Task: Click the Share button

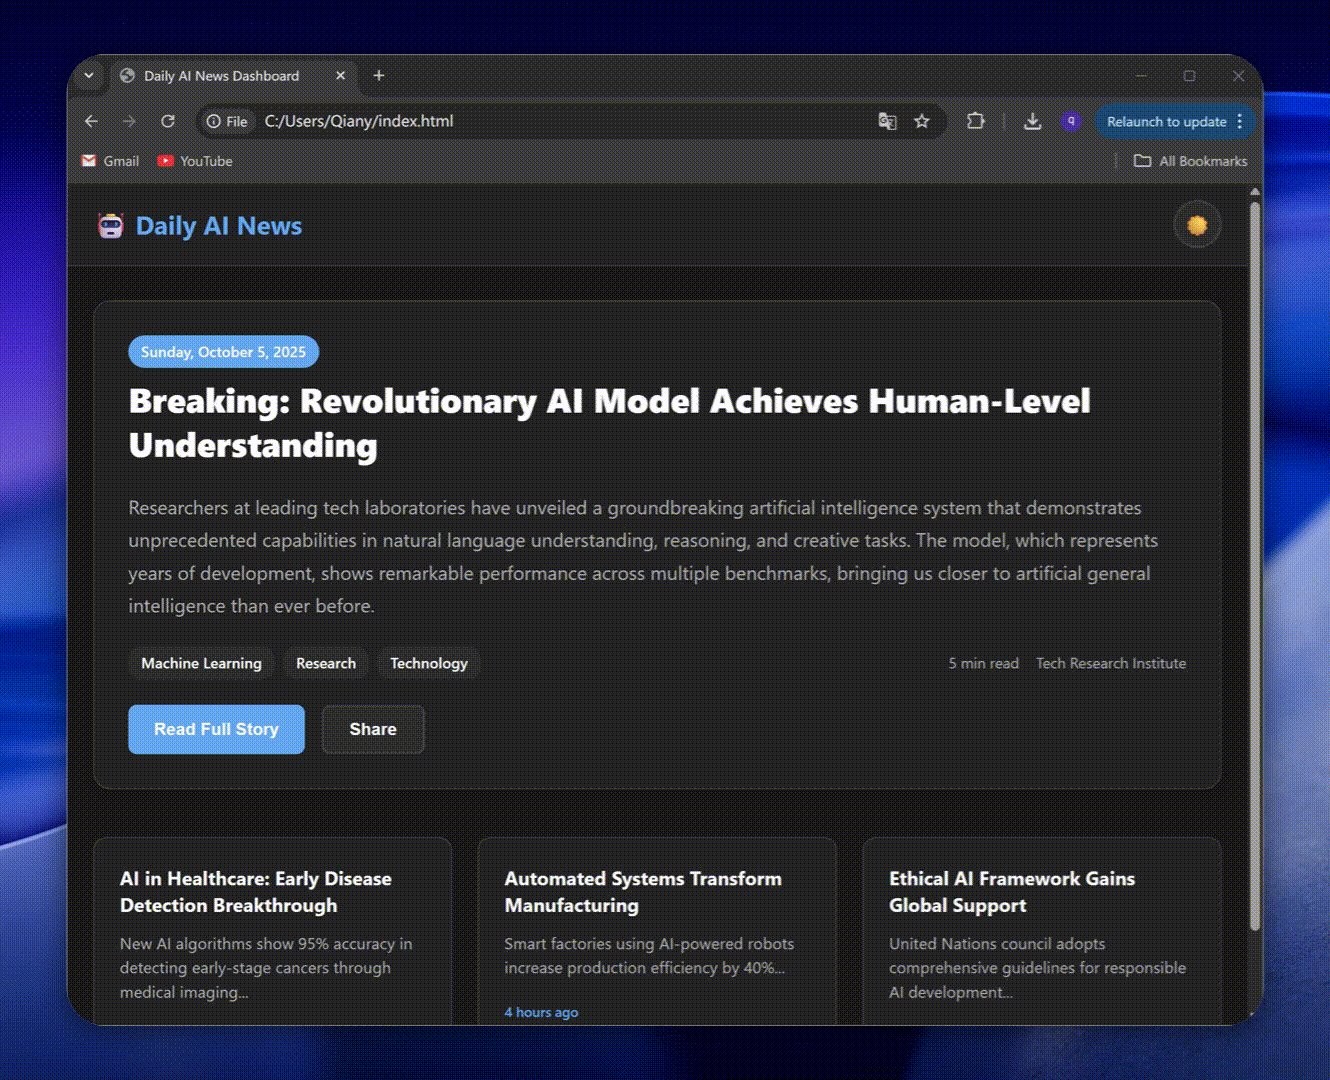Action: click(x=373, y=729)
